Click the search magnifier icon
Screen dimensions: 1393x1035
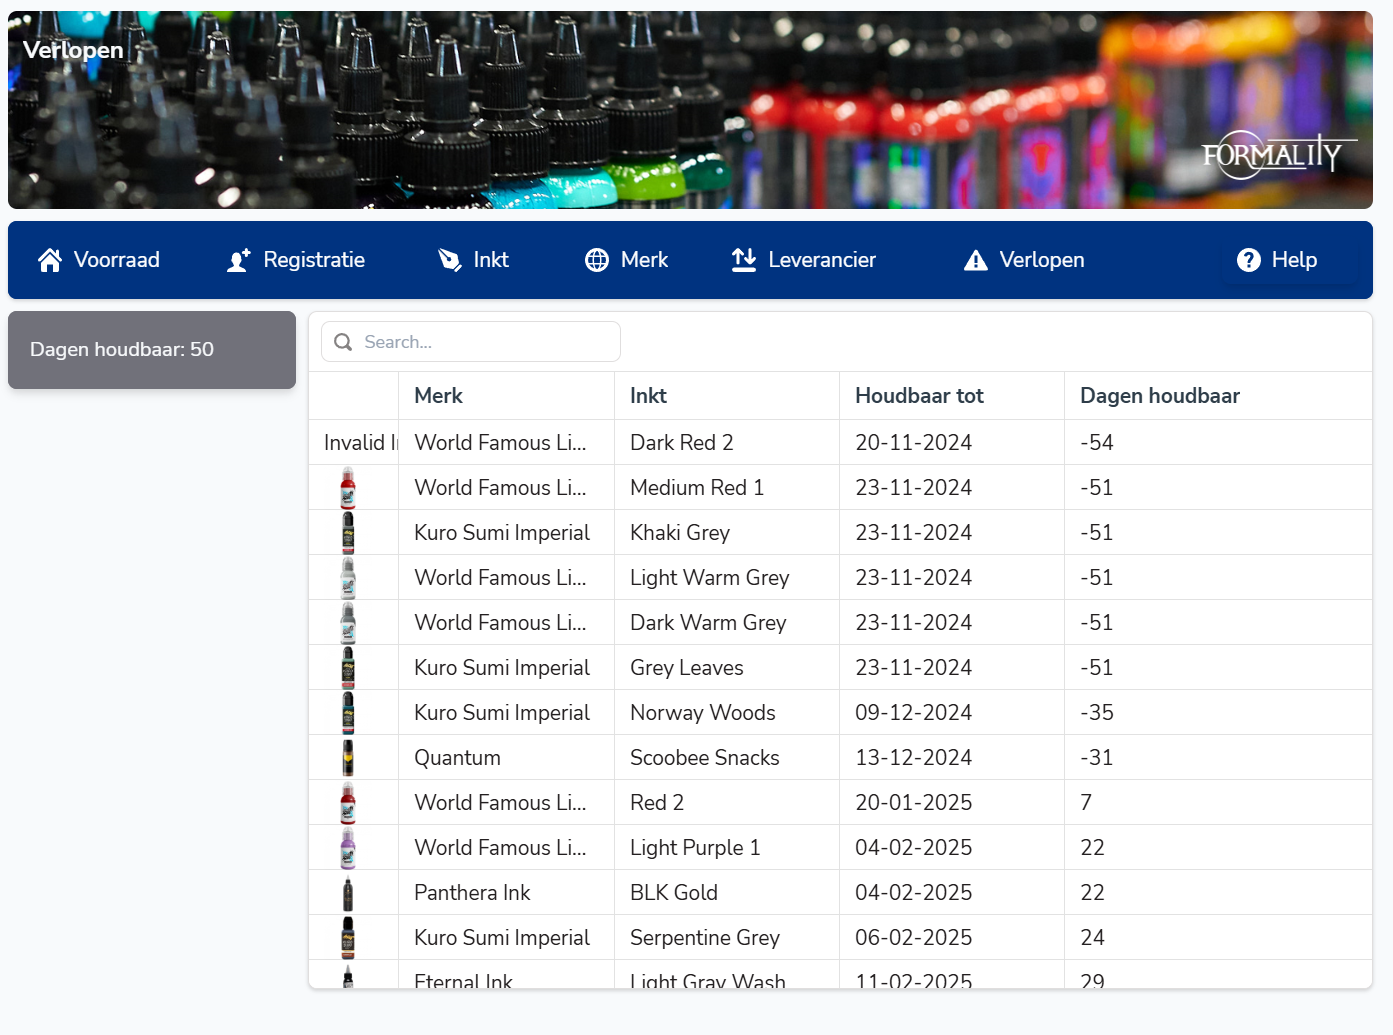coord(343,342)
